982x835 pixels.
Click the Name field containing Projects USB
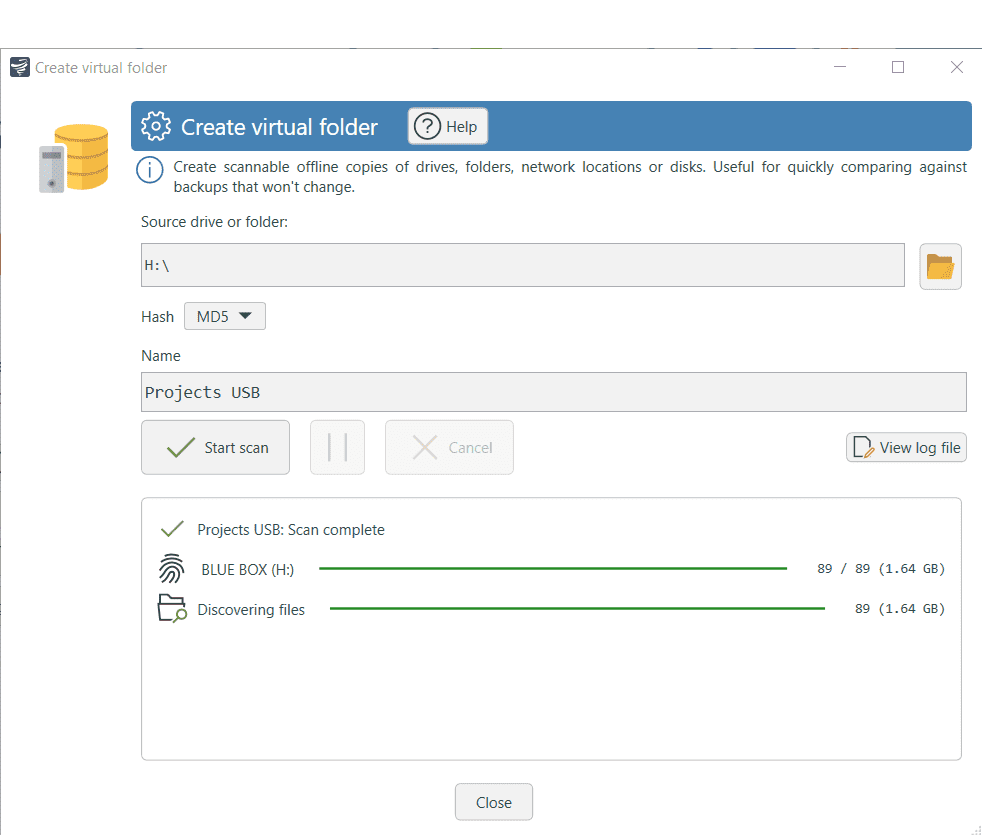[554, 392]
